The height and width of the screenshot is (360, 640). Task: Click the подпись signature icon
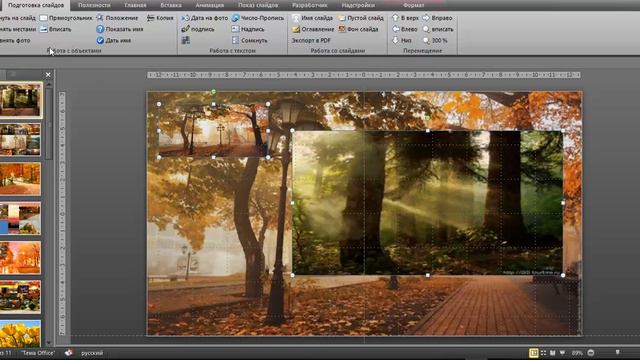pos(185,29)
